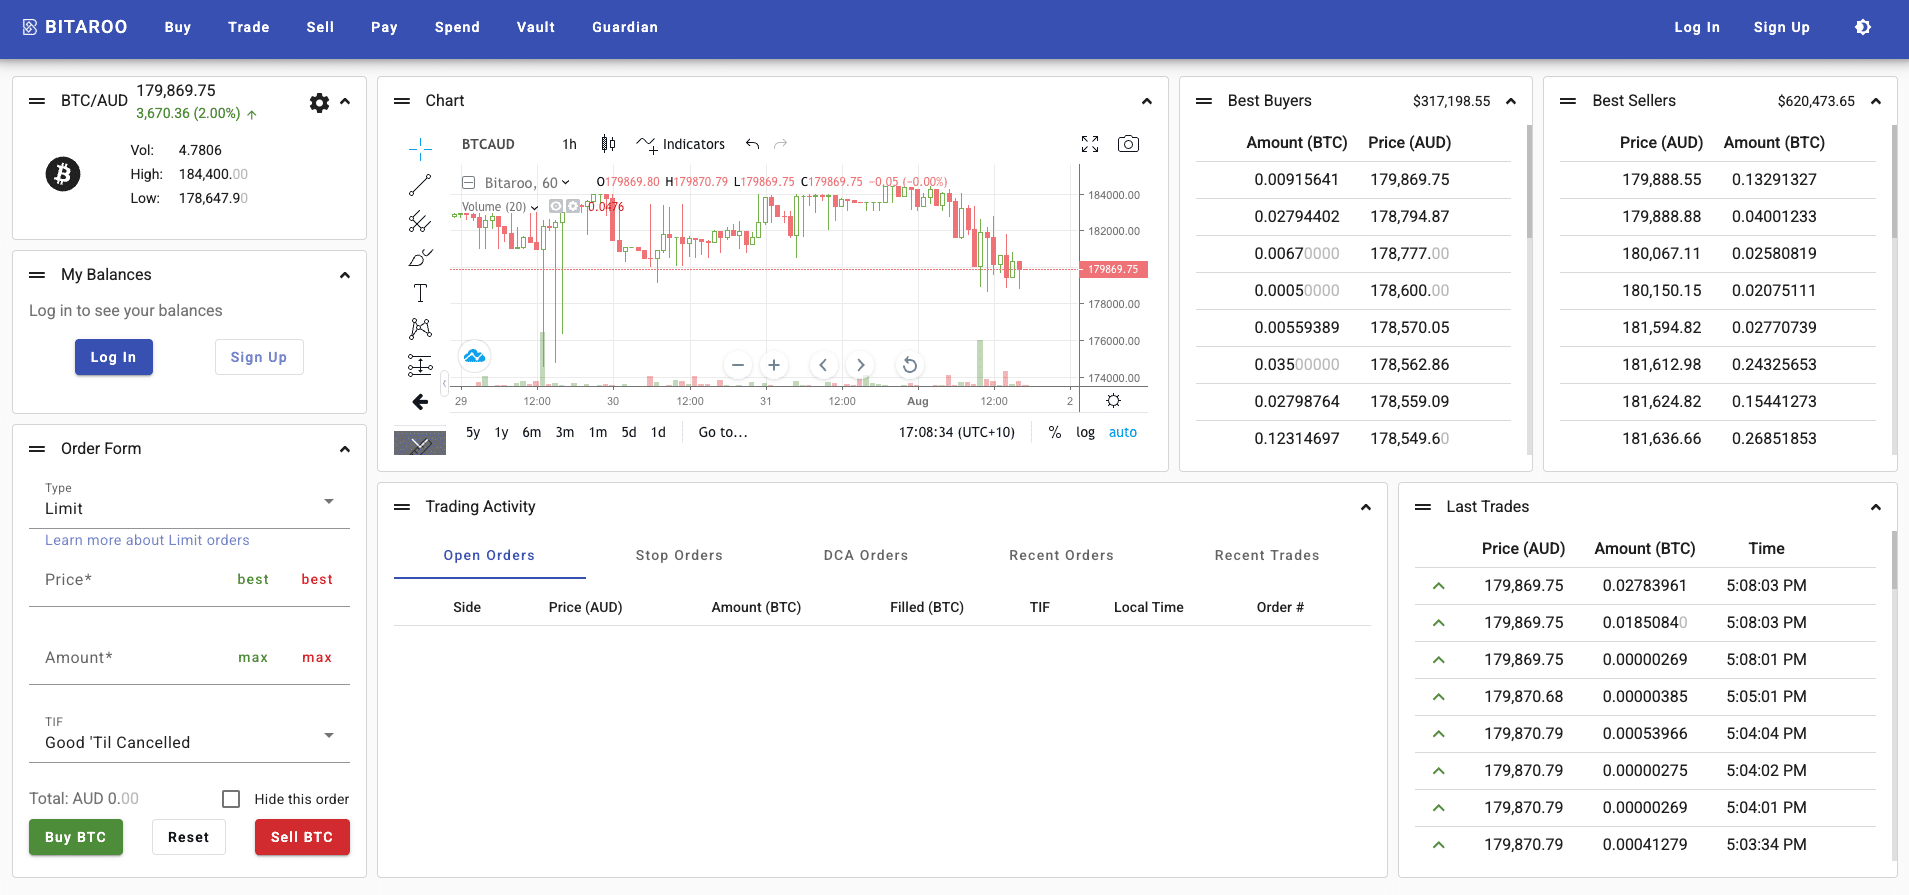This screenshot has width=1909, height=895.
Task: Click the chart snapshot camera icon
Action: pos(1128,144)
